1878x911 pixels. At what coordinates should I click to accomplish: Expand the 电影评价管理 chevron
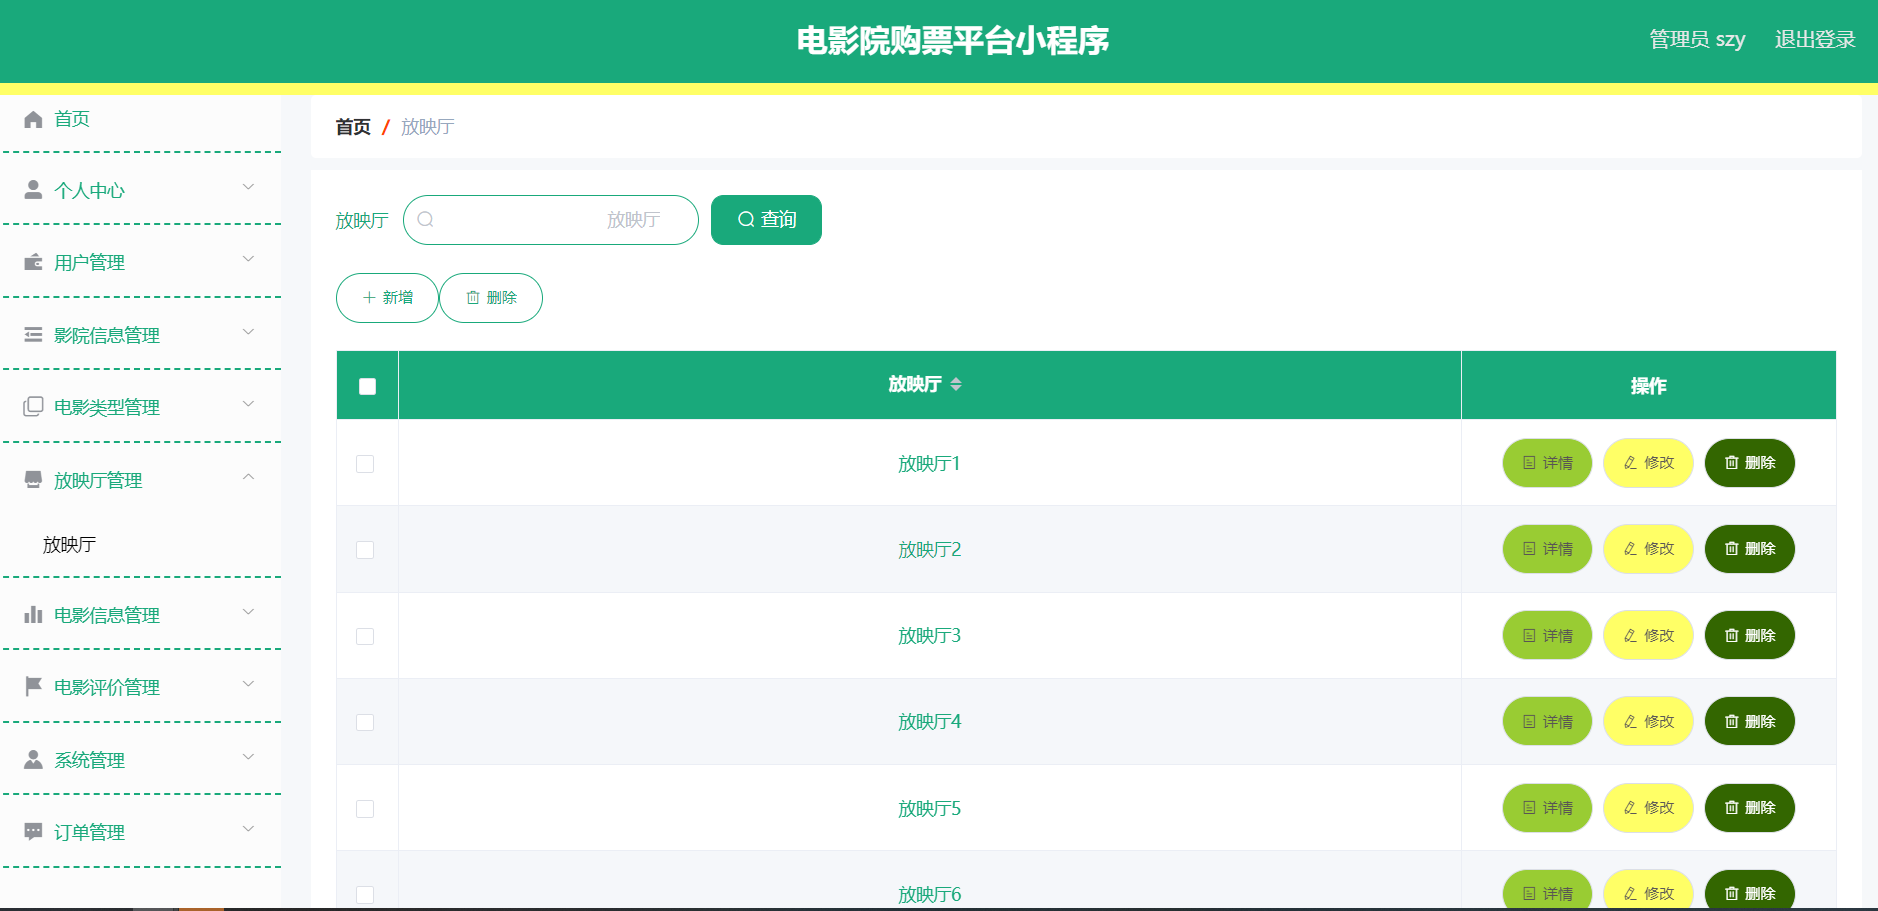click(x=248, y=684)
